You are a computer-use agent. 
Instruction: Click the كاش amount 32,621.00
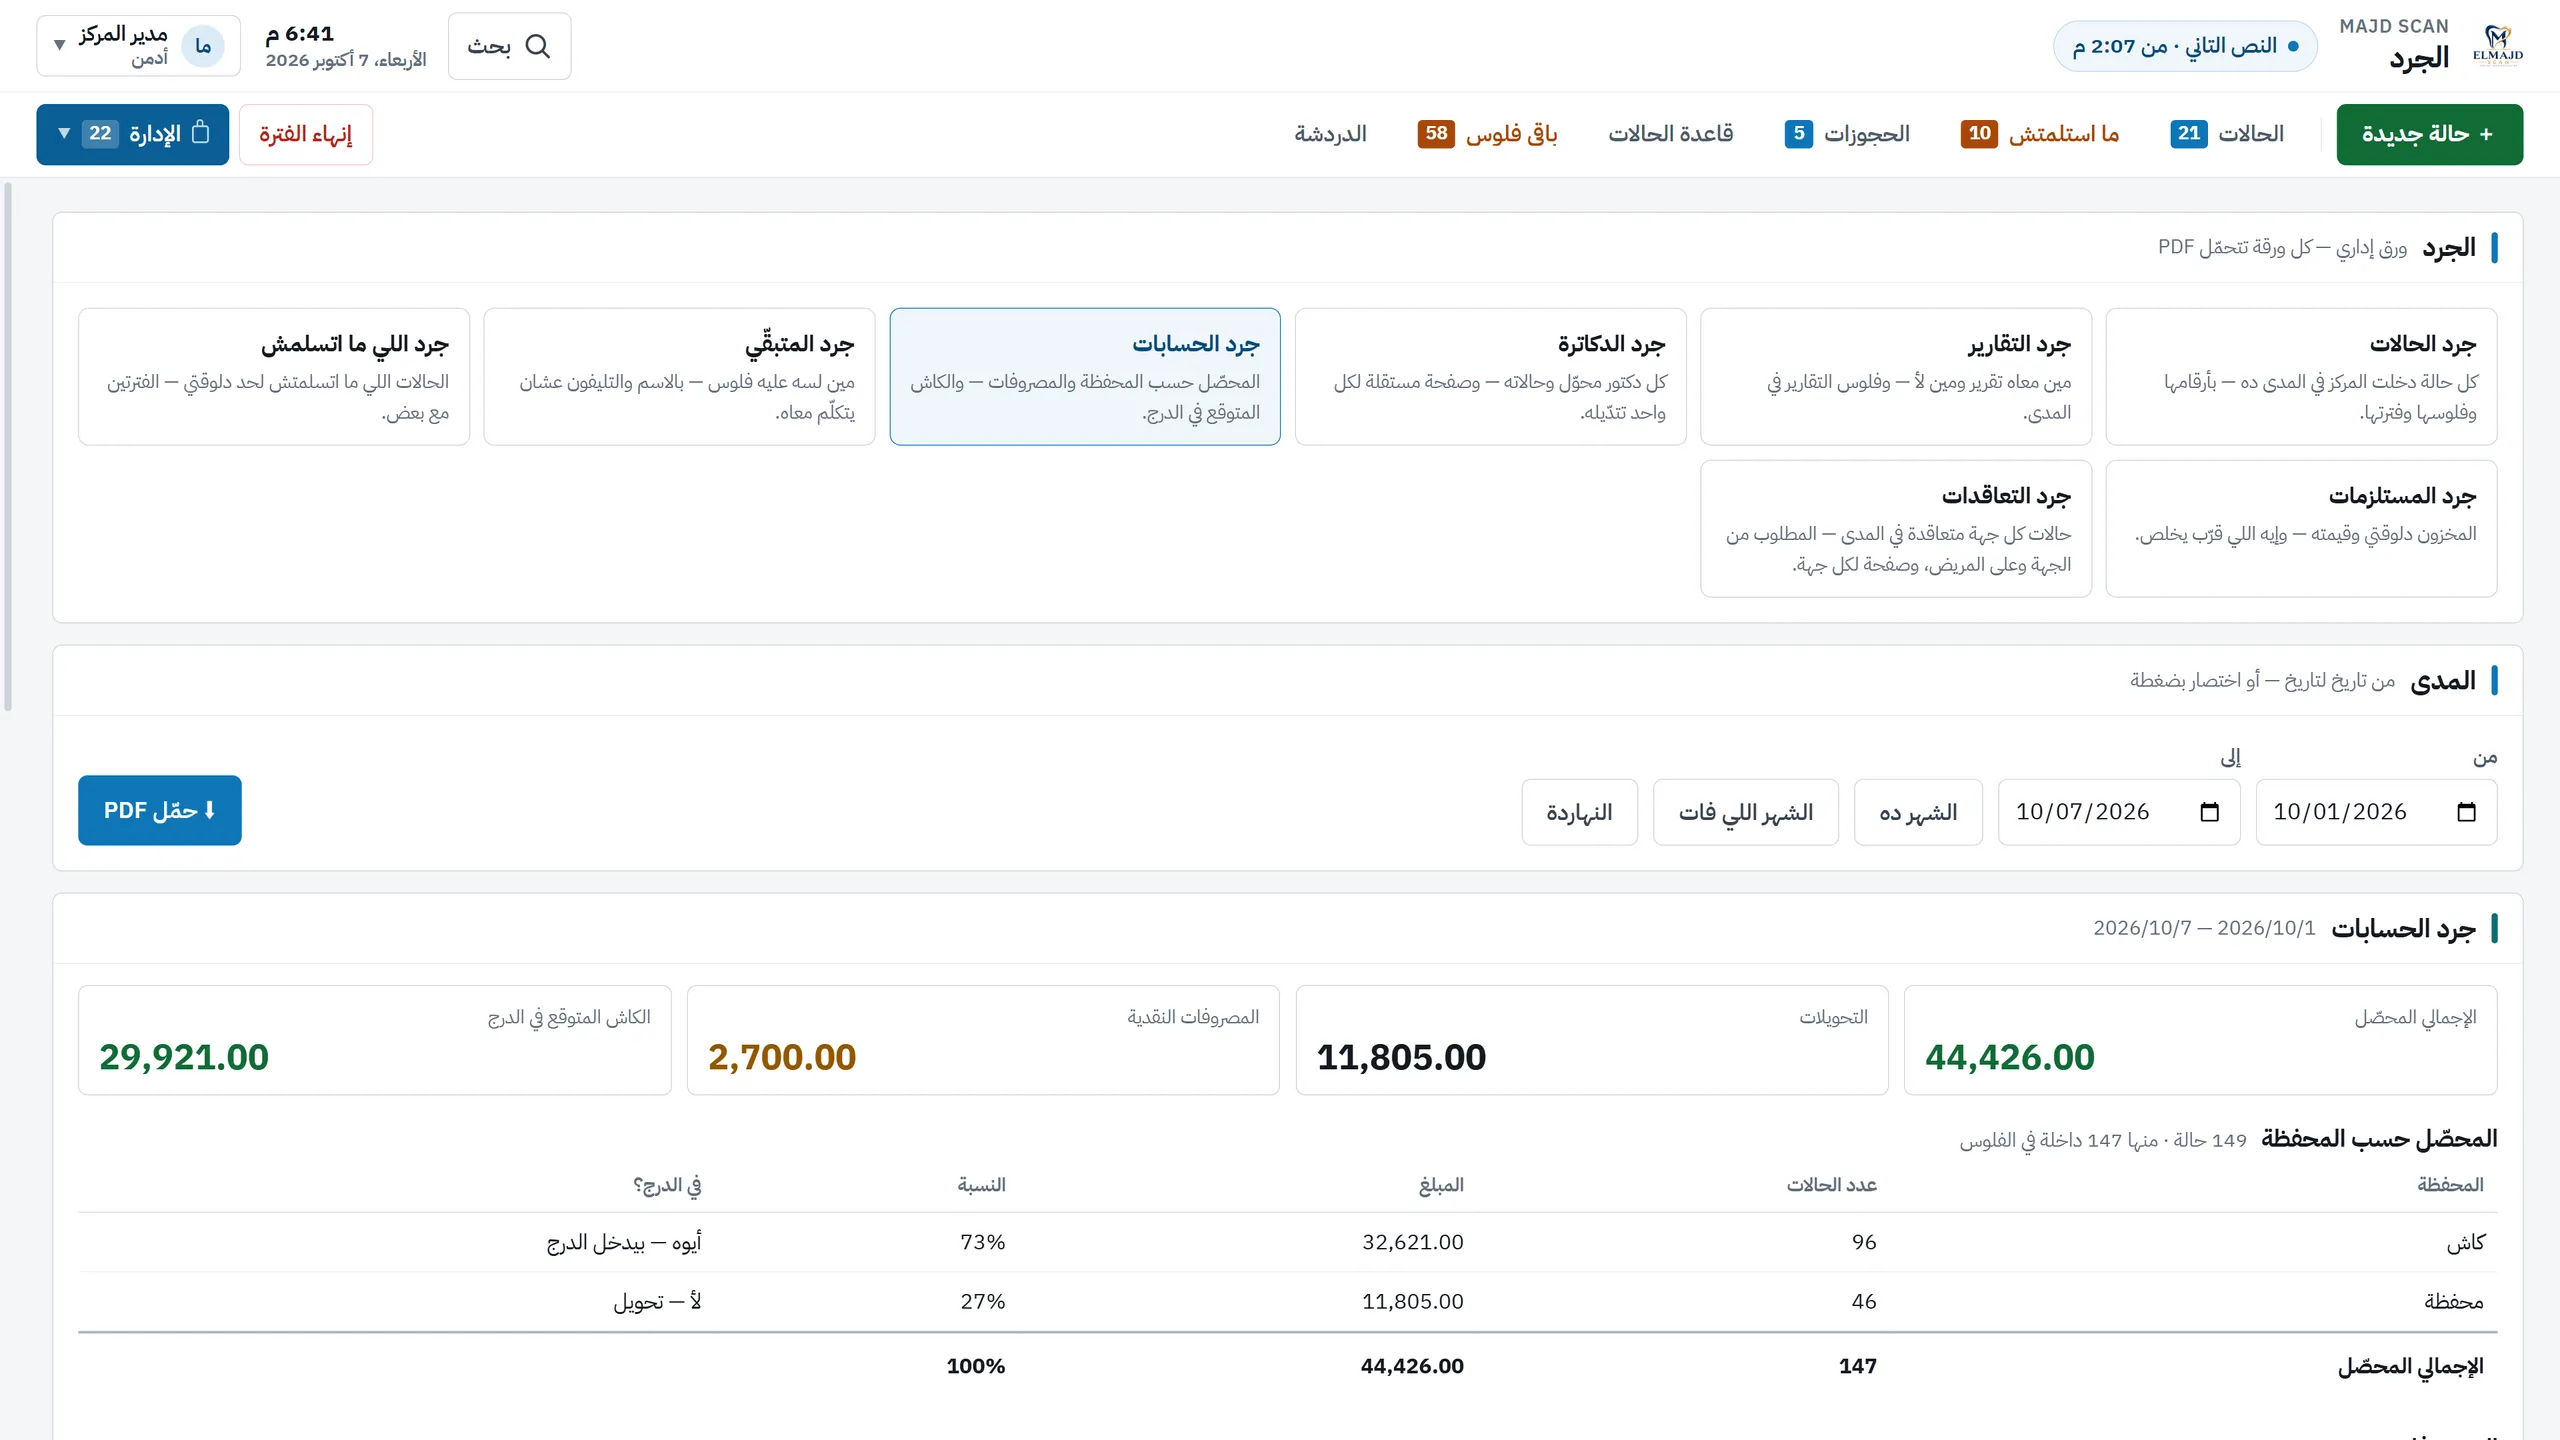click(1412, 1242)
